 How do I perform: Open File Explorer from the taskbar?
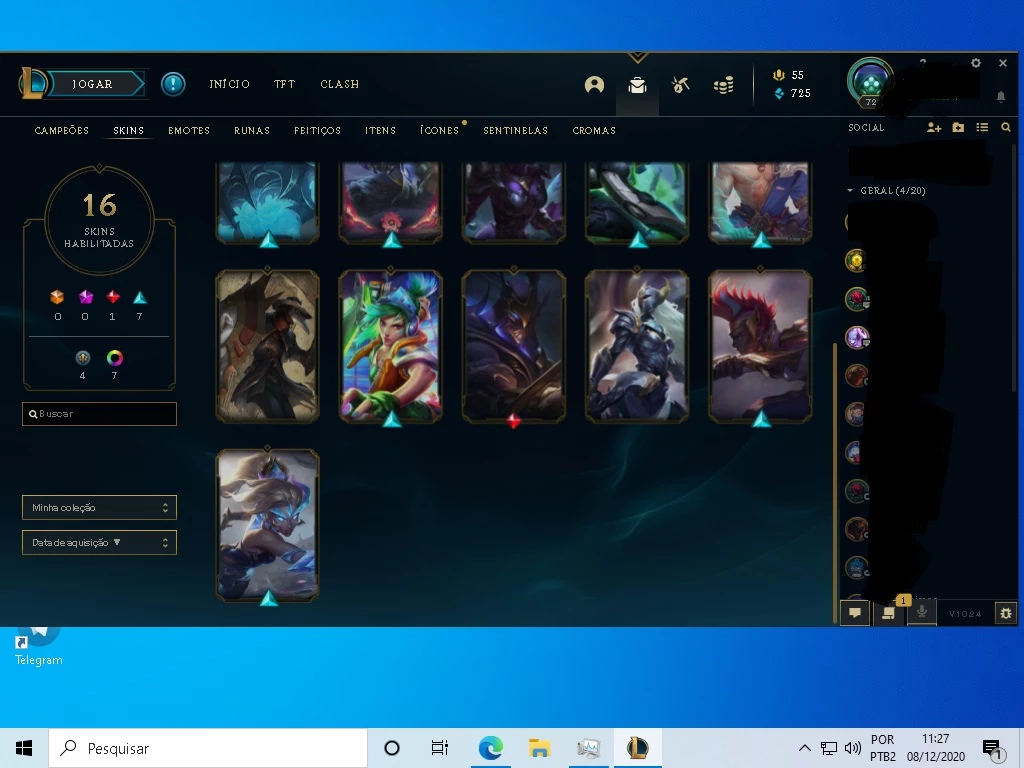(539, 748)
